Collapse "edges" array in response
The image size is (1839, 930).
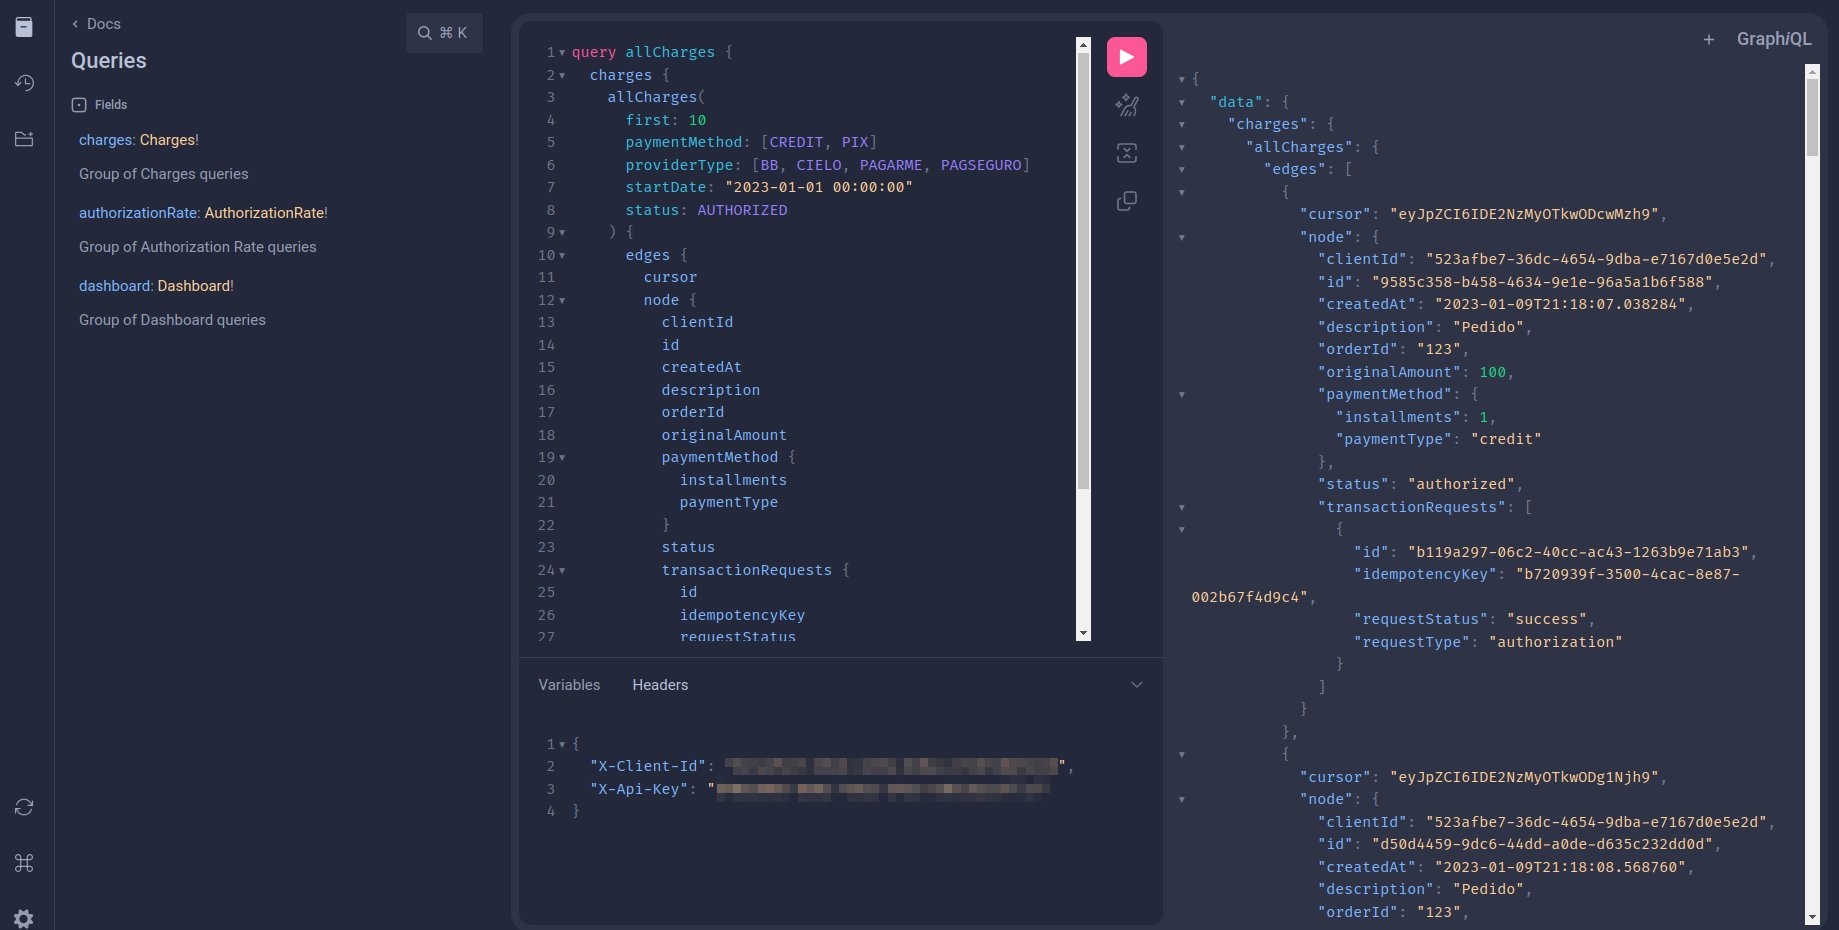[x=1182, y=170]
